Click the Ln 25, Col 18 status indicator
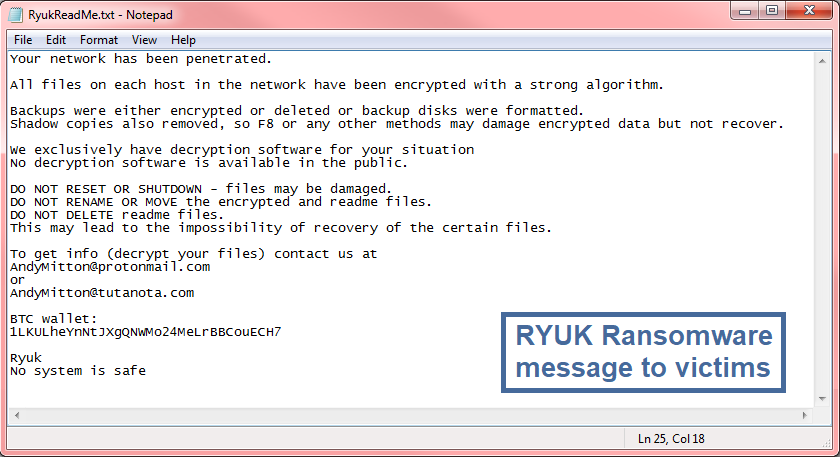This screenshot has width=840, height=458. (x=671, y=439)
